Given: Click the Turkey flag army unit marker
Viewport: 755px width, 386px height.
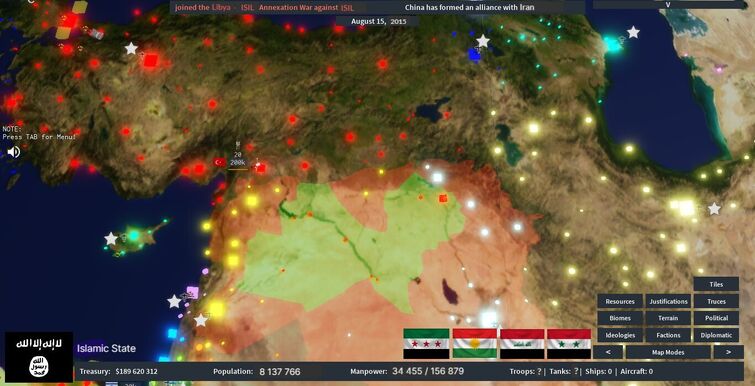Looking at the screenshot, I should (220, 162).
